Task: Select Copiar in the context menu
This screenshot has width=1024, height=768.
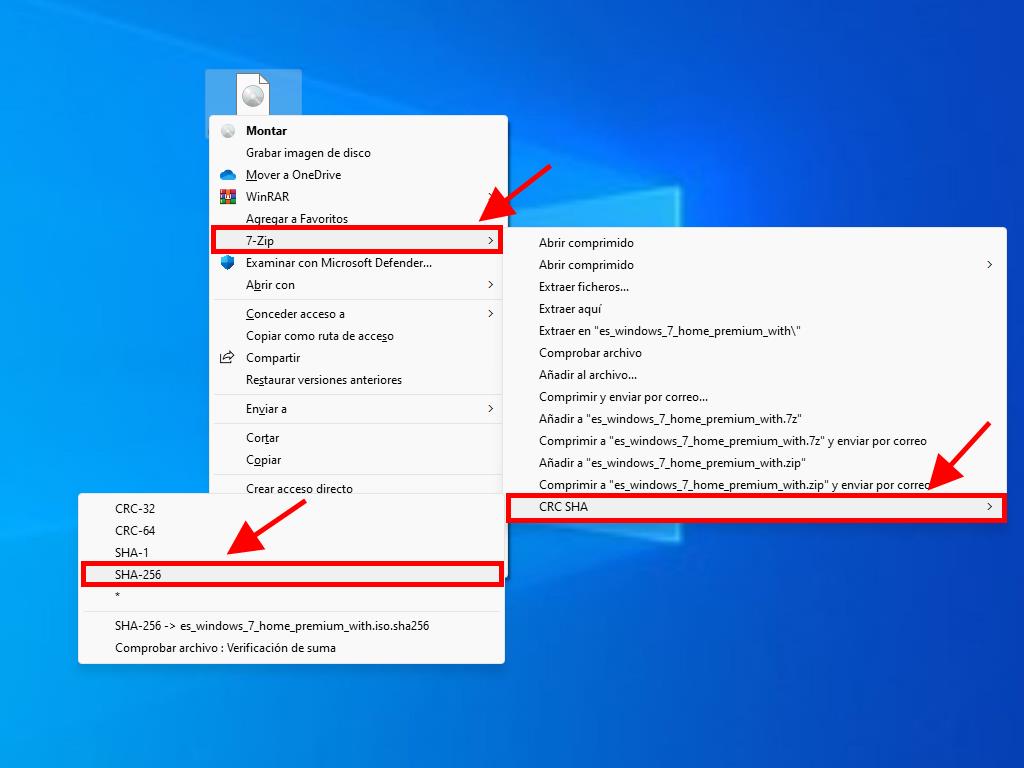Action: coord(358,460)
